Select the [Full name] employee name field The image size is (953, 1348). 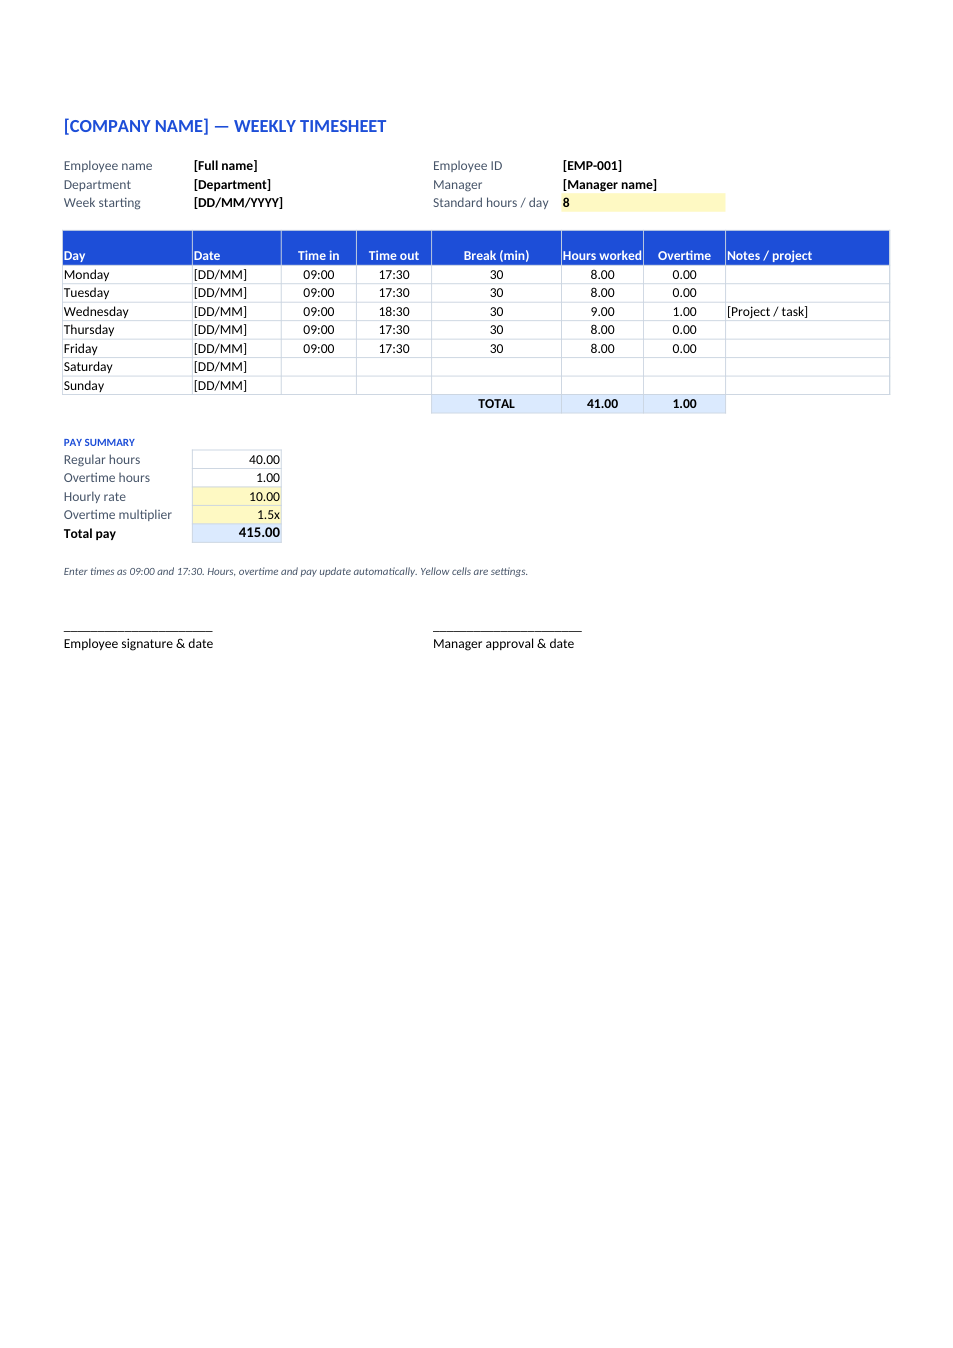(226, 166)
